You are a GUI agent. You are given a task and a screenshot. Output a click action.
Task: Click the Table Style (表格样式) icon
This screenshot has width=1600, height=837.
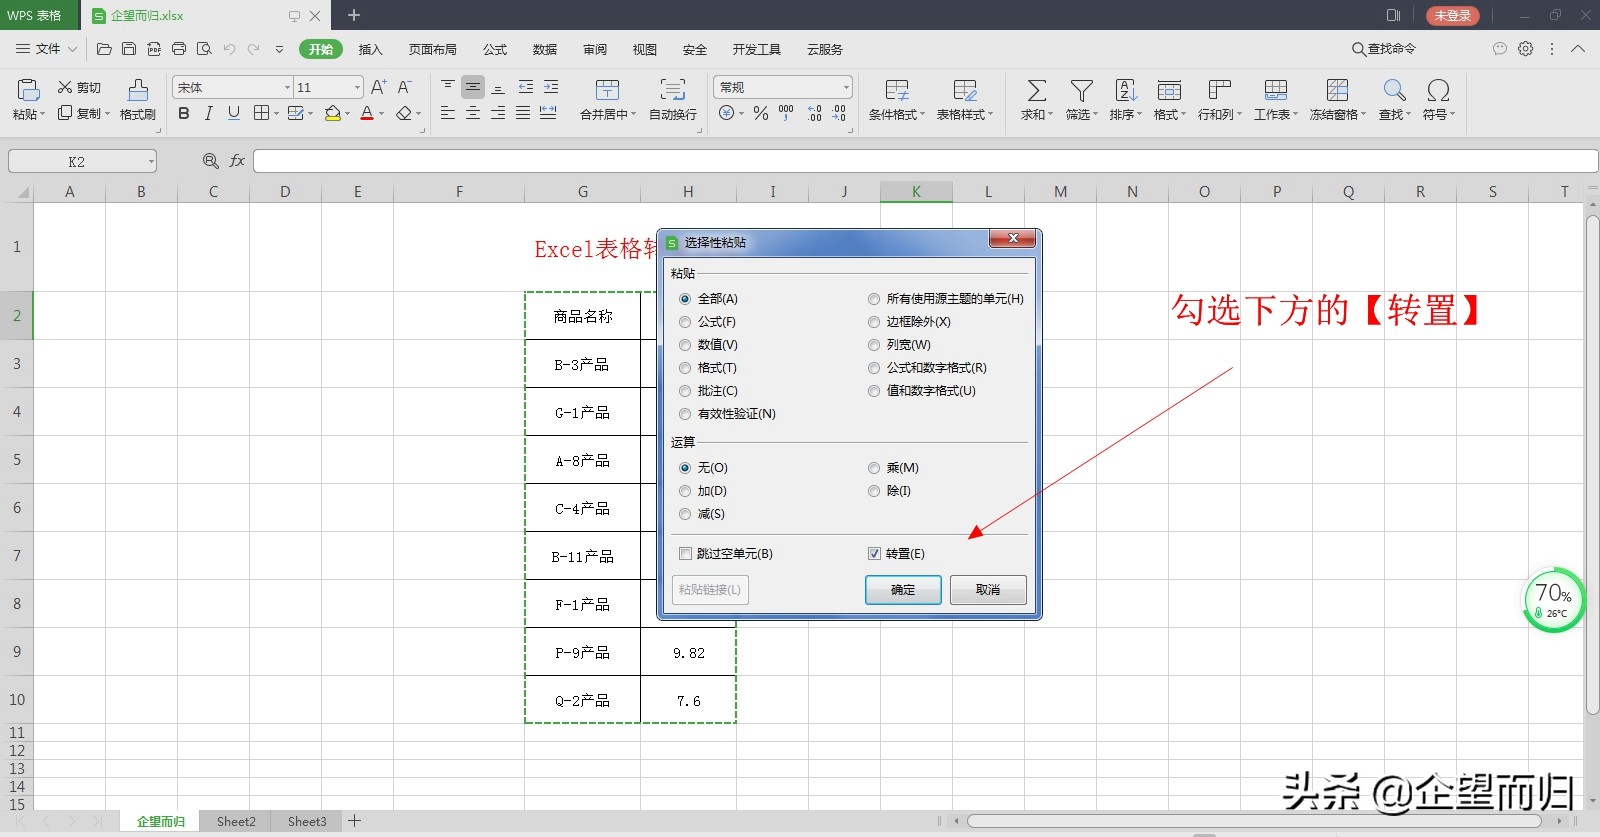(965, 91)
